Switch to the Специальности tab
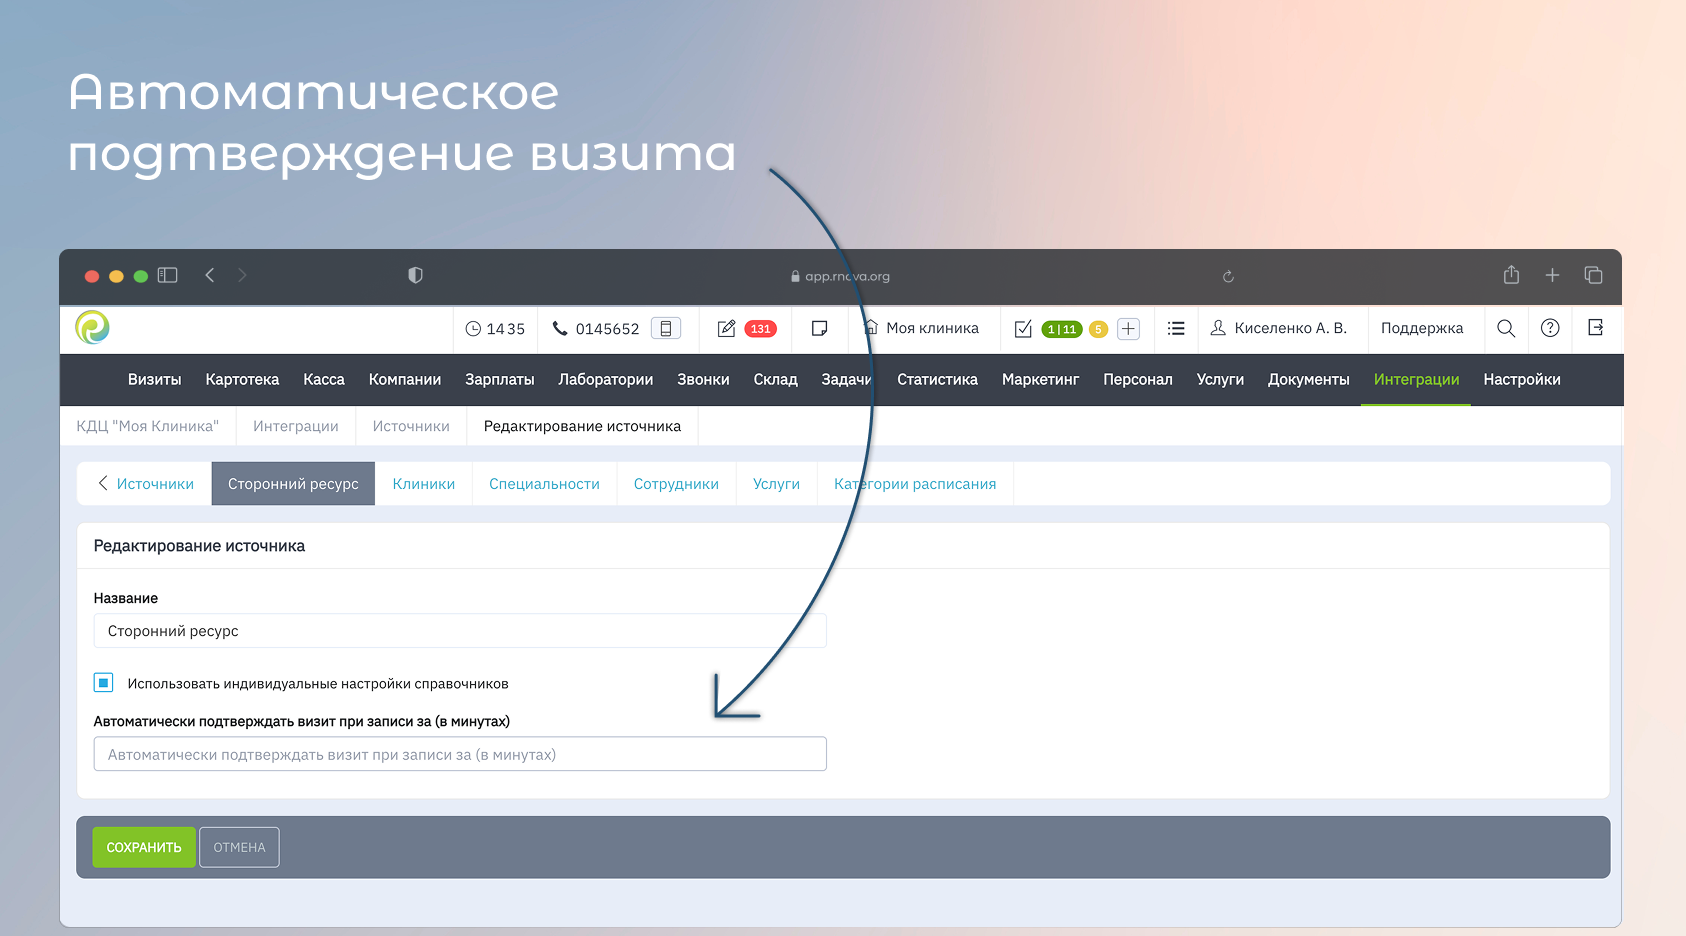The image size is (1686, 936). click(x=544, y=484)
